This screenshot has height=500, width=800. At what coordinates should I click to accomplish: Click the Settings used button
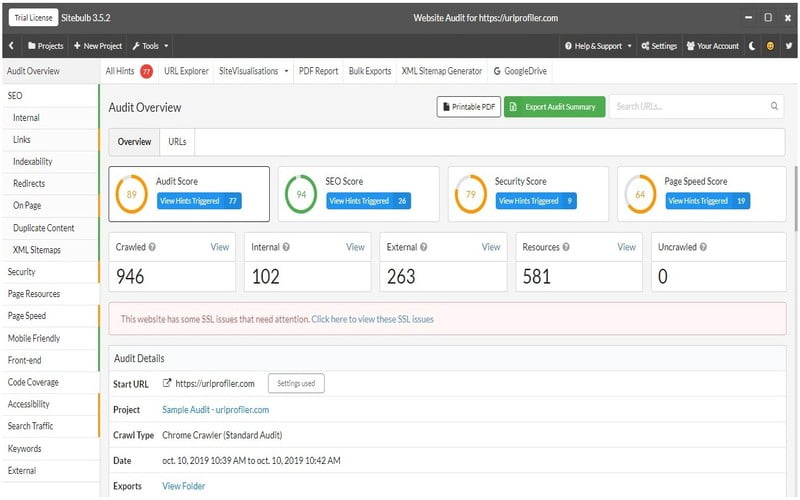[x=296, y=384]
